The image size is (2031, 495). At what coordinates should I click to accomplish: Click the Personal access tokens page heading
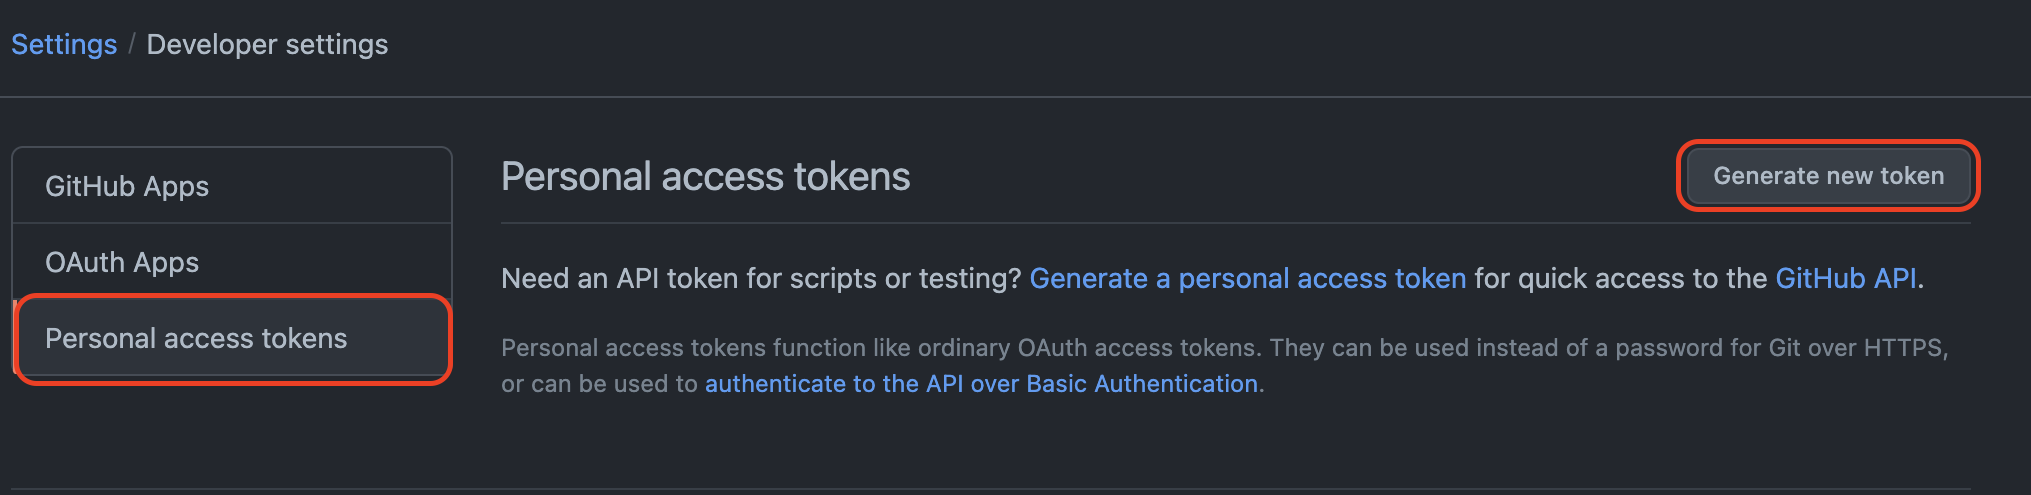[705, 177]
